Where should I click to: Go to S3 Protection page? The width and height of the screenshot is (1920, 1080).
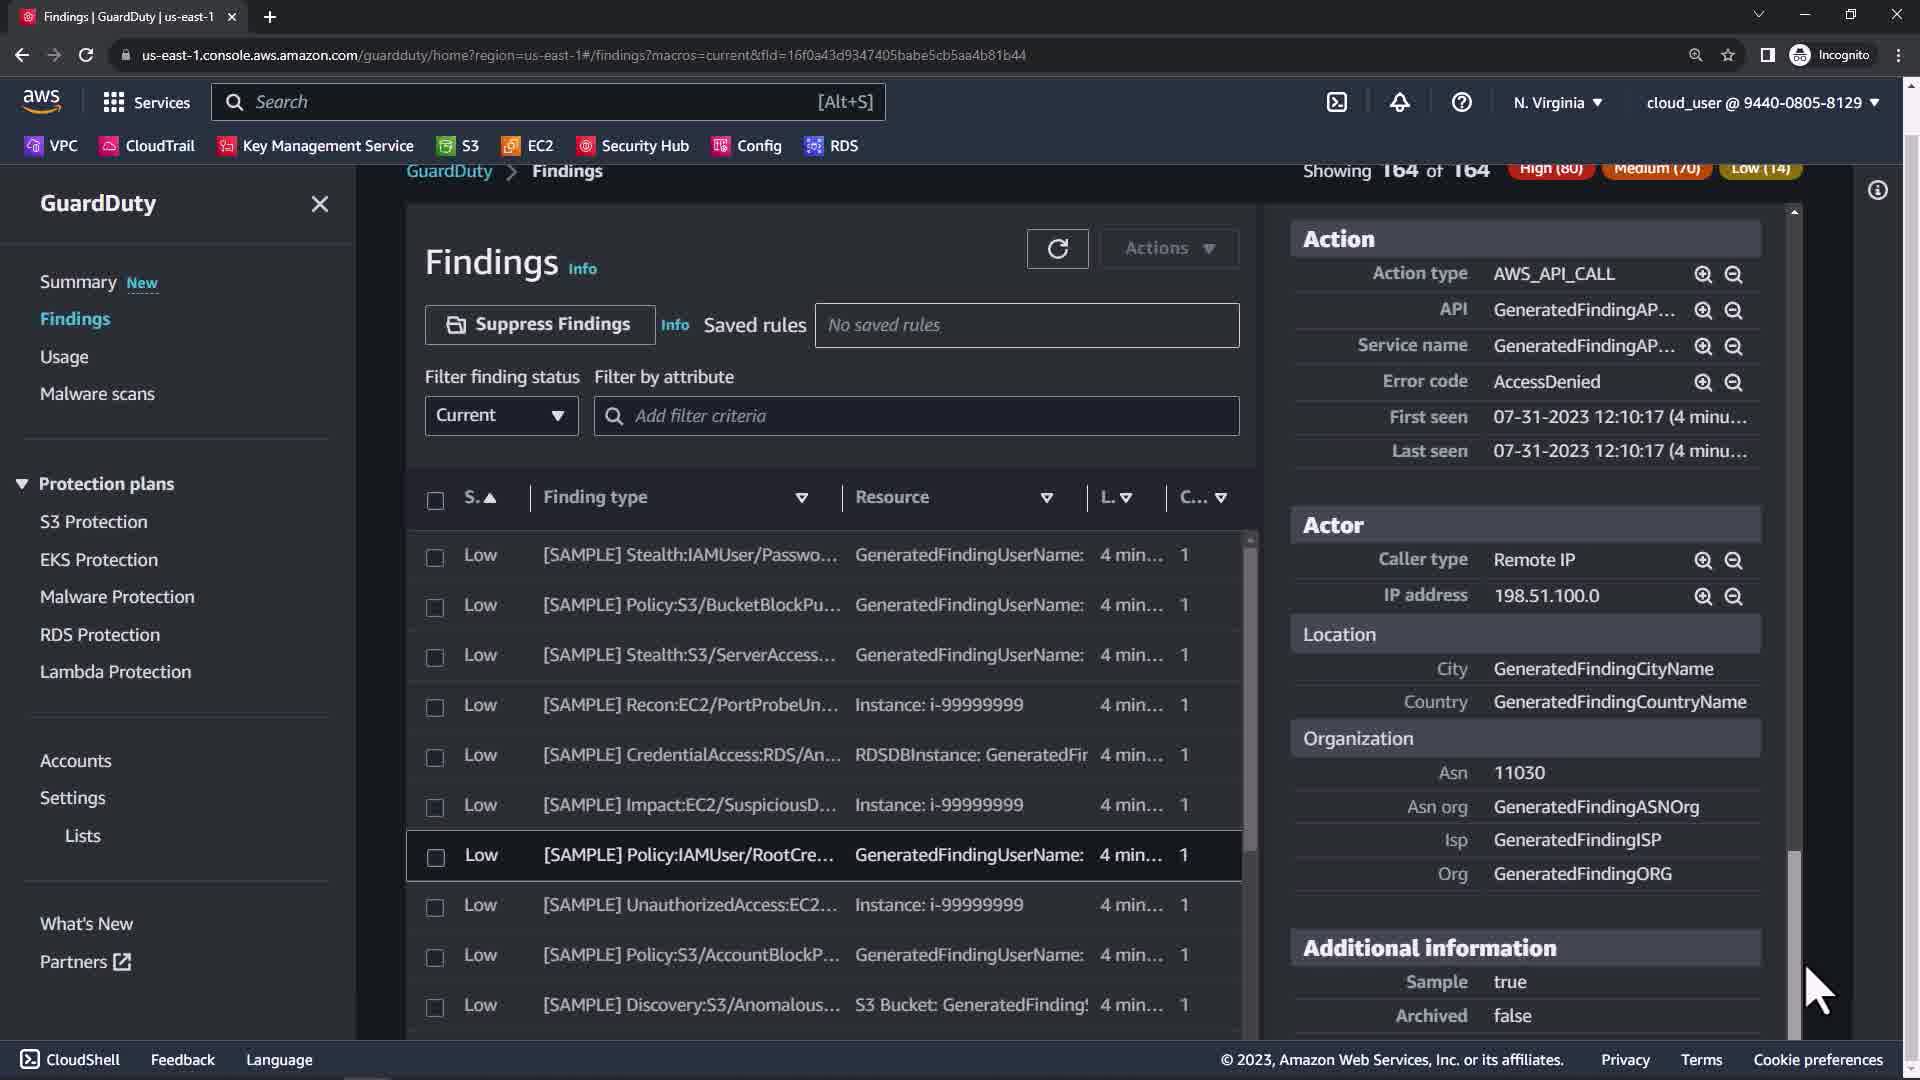[93, 522]
